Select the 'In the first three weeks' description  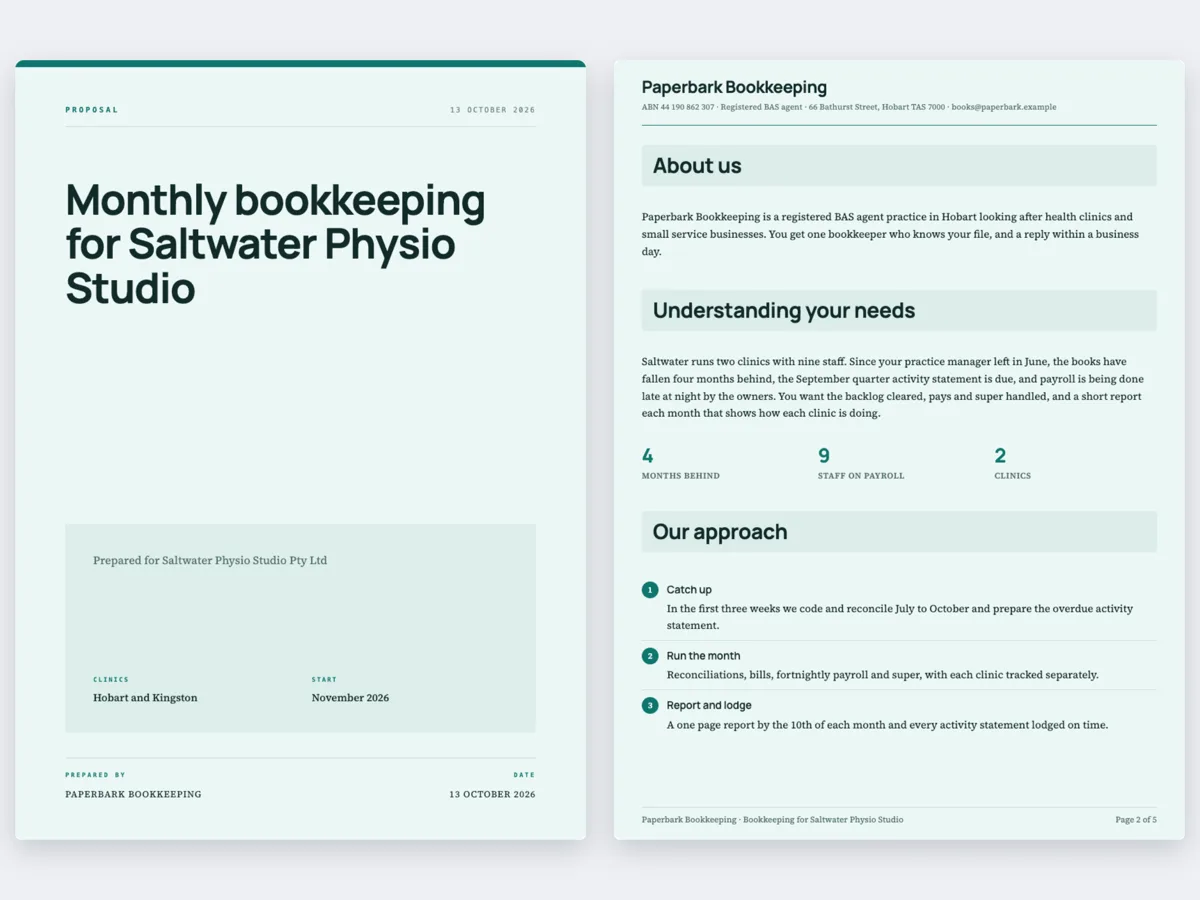[900, 617]
